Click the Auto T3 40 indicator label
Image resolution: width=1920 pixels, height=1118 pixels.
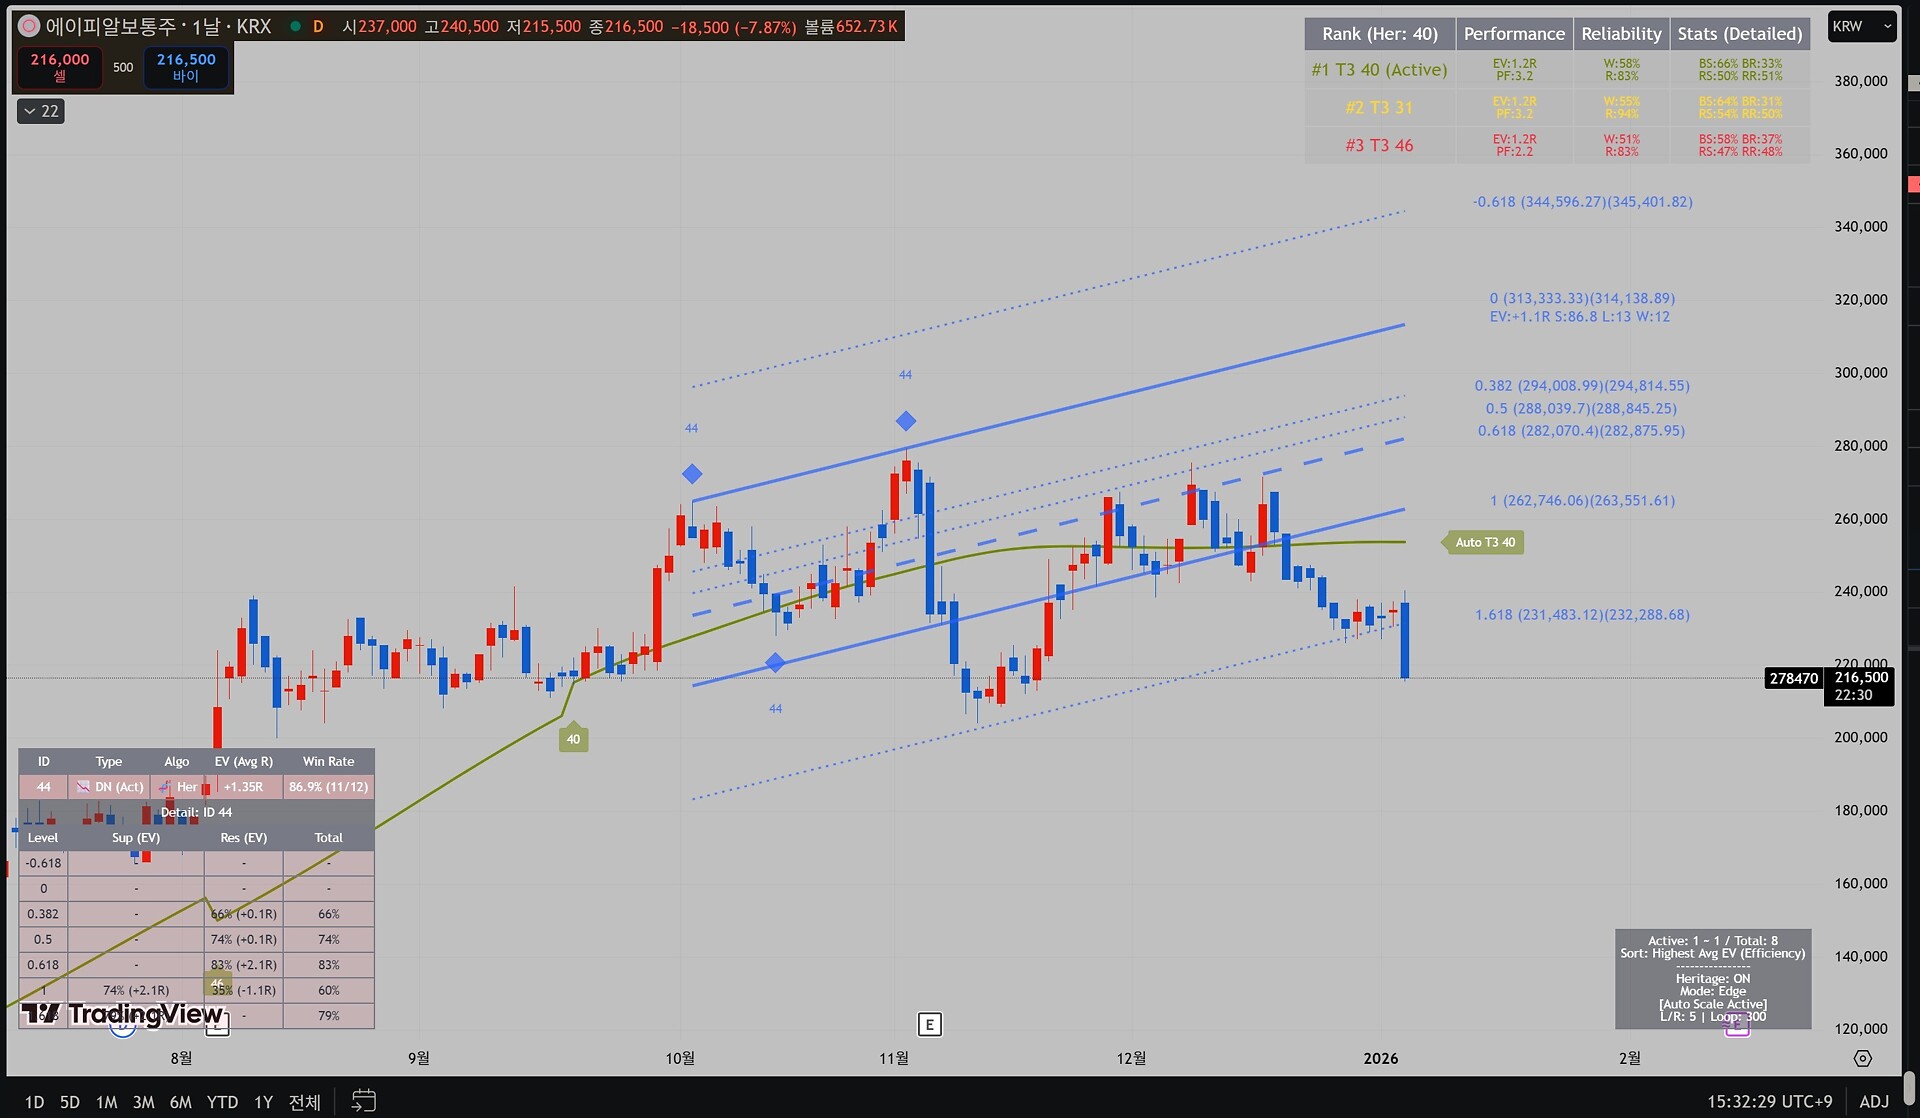tap(1485, 542)
